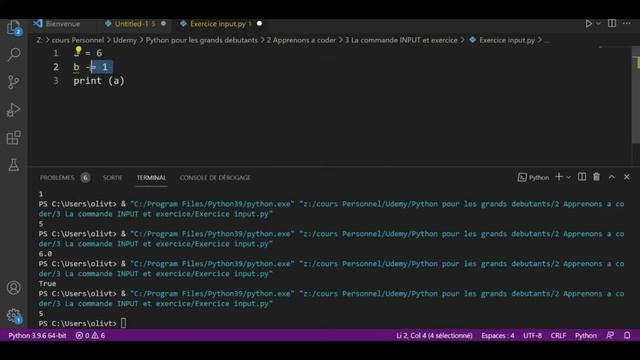Open the Run and Debug view icon
The height and width of the screenshot is (360, 640).
(x=14, y=110)
